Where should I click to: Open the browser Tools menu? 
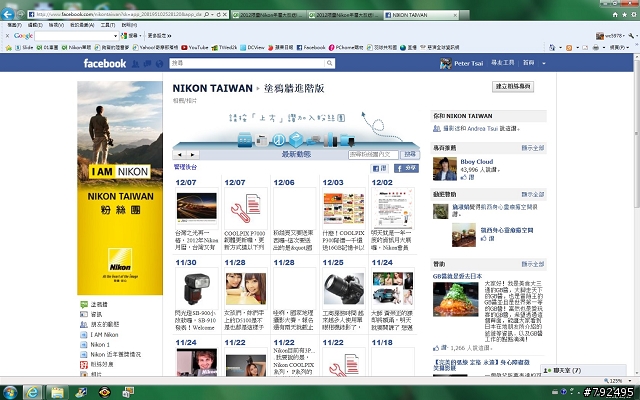pos(108,25)
